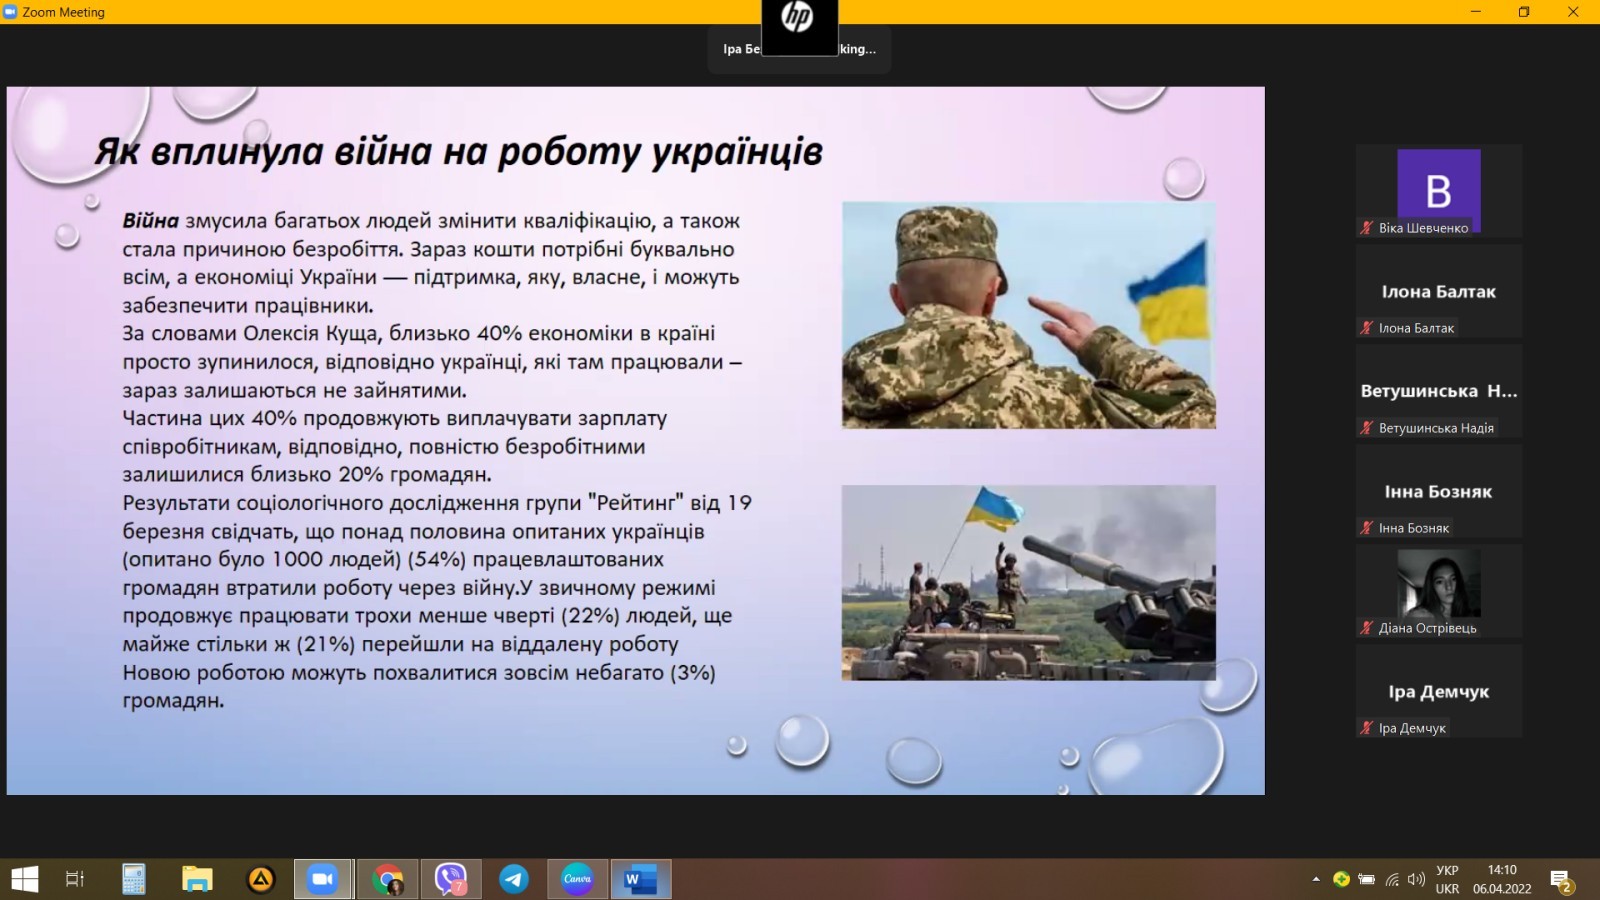Open the clock and date flyout

tap(1501, 879)
